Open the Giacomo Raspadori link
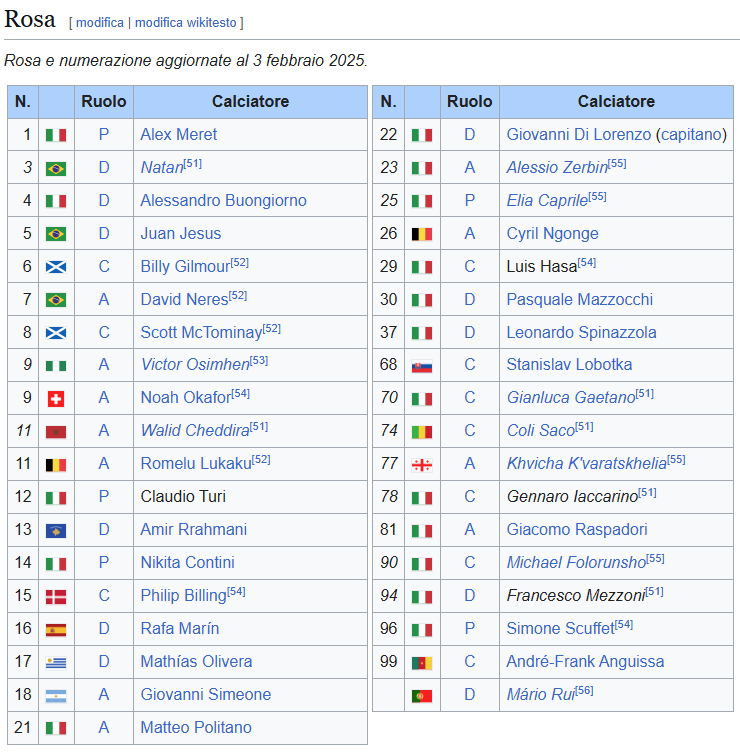 577,529
